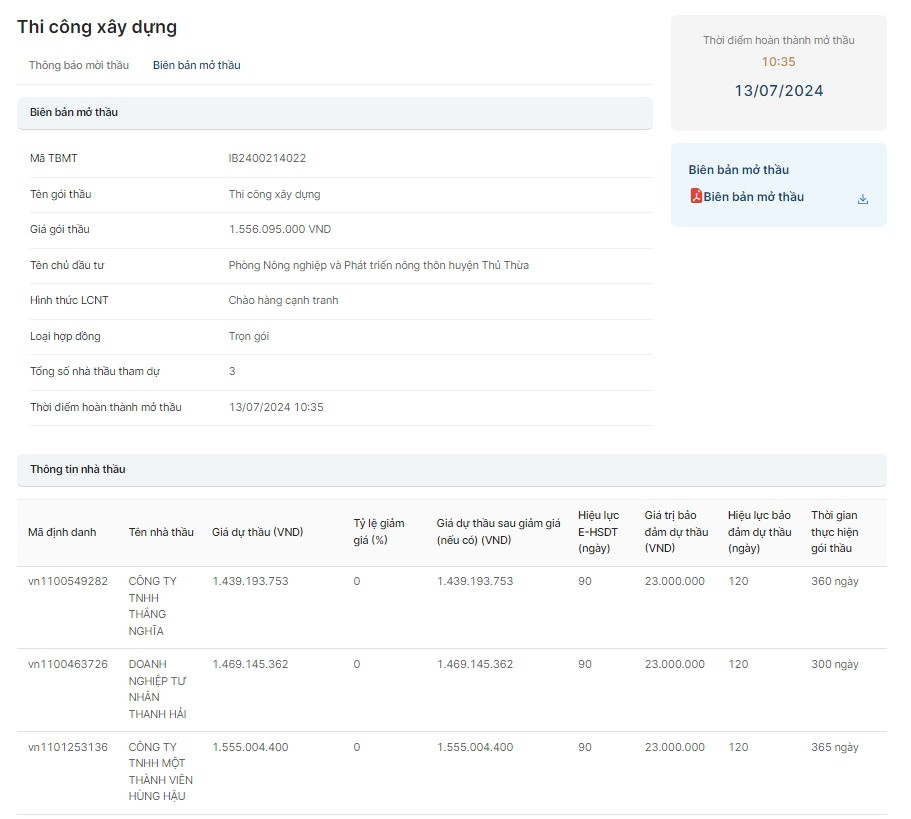
Task: Select bidder ID vn1100463726
Action: (68, 664)
